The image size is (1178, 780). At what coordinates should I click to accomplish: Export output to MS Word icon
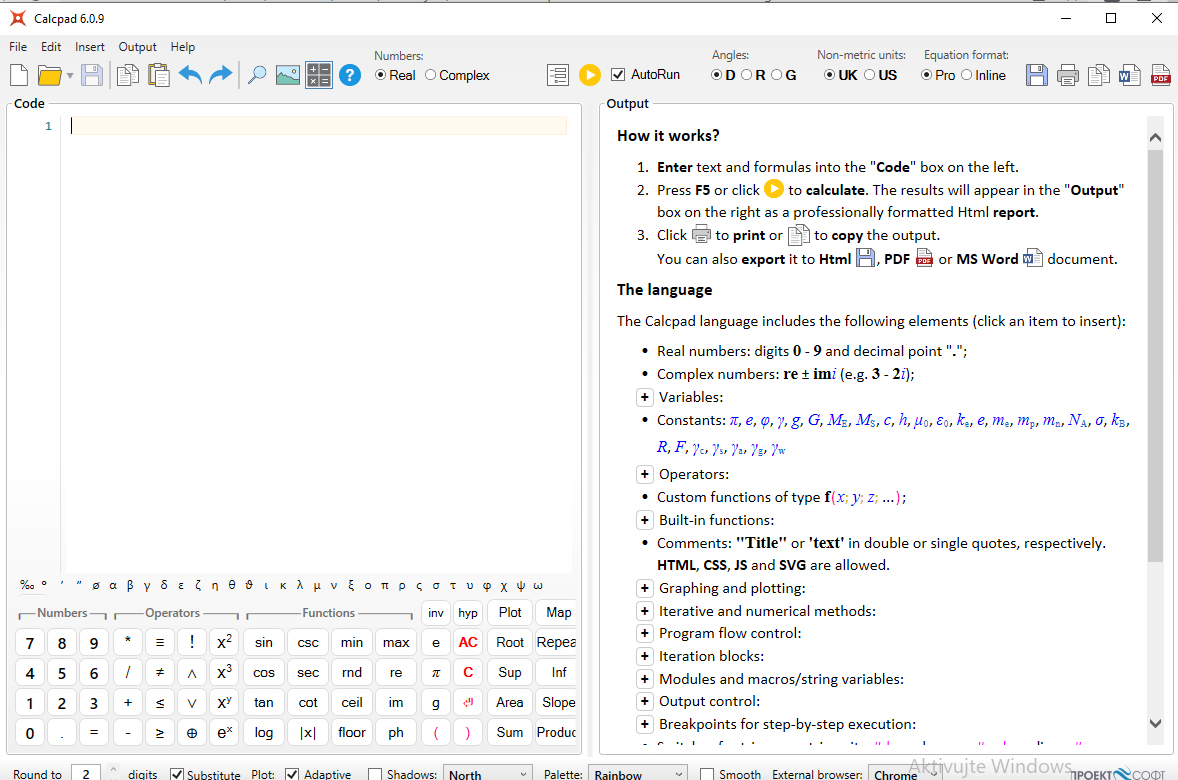(x=1129, y=75)
